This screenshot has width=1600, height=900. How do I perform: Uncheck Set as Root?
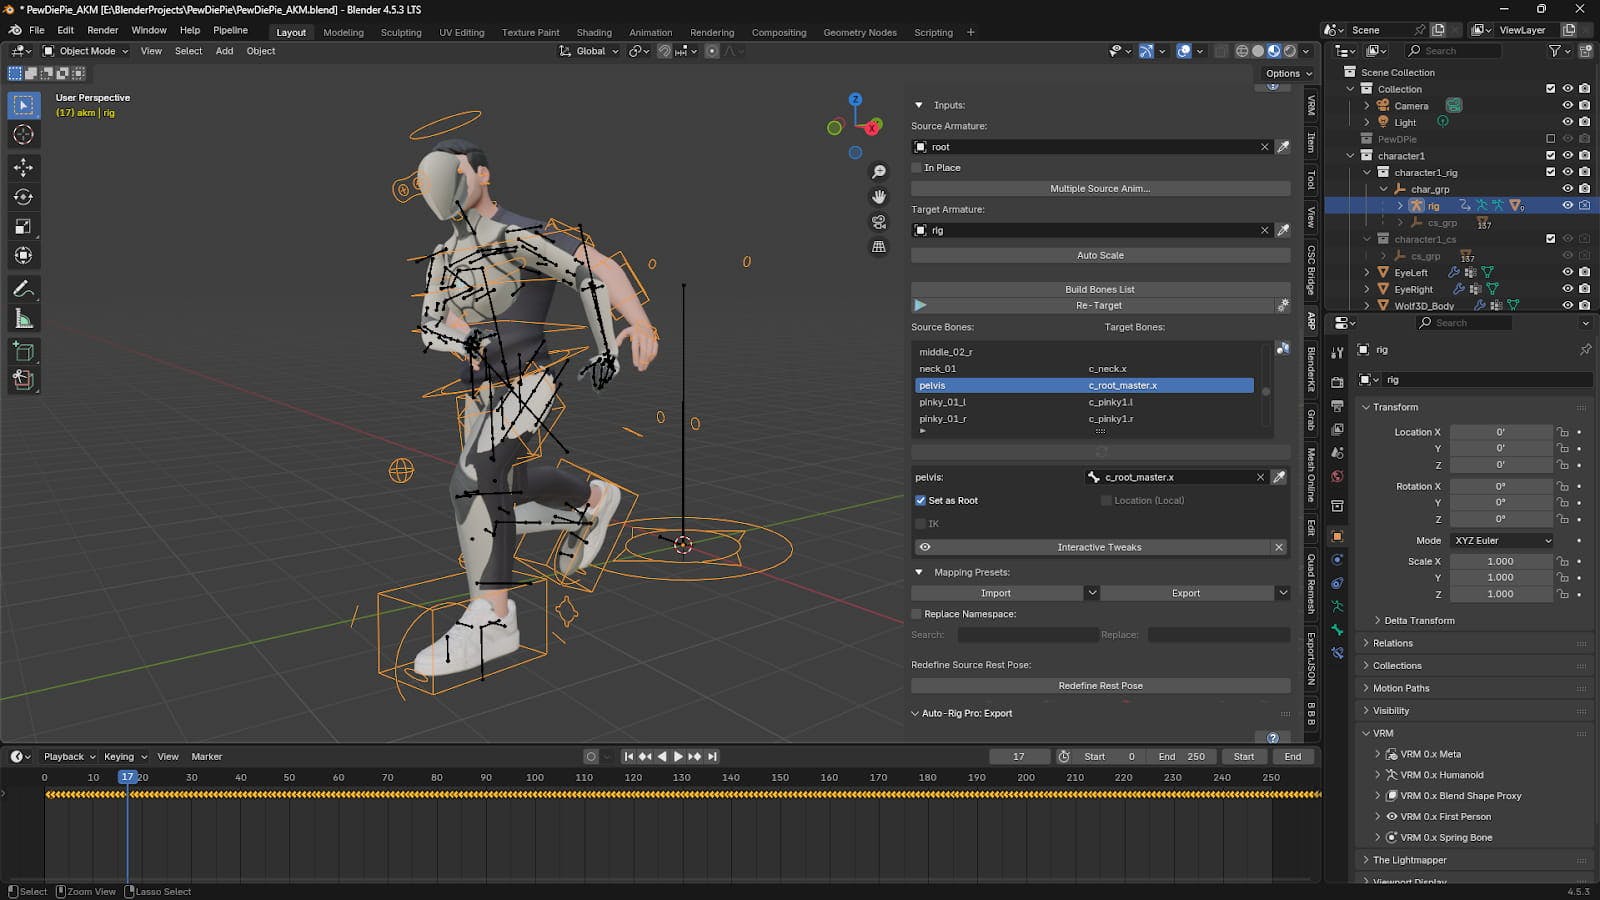(x=921, y=501)
